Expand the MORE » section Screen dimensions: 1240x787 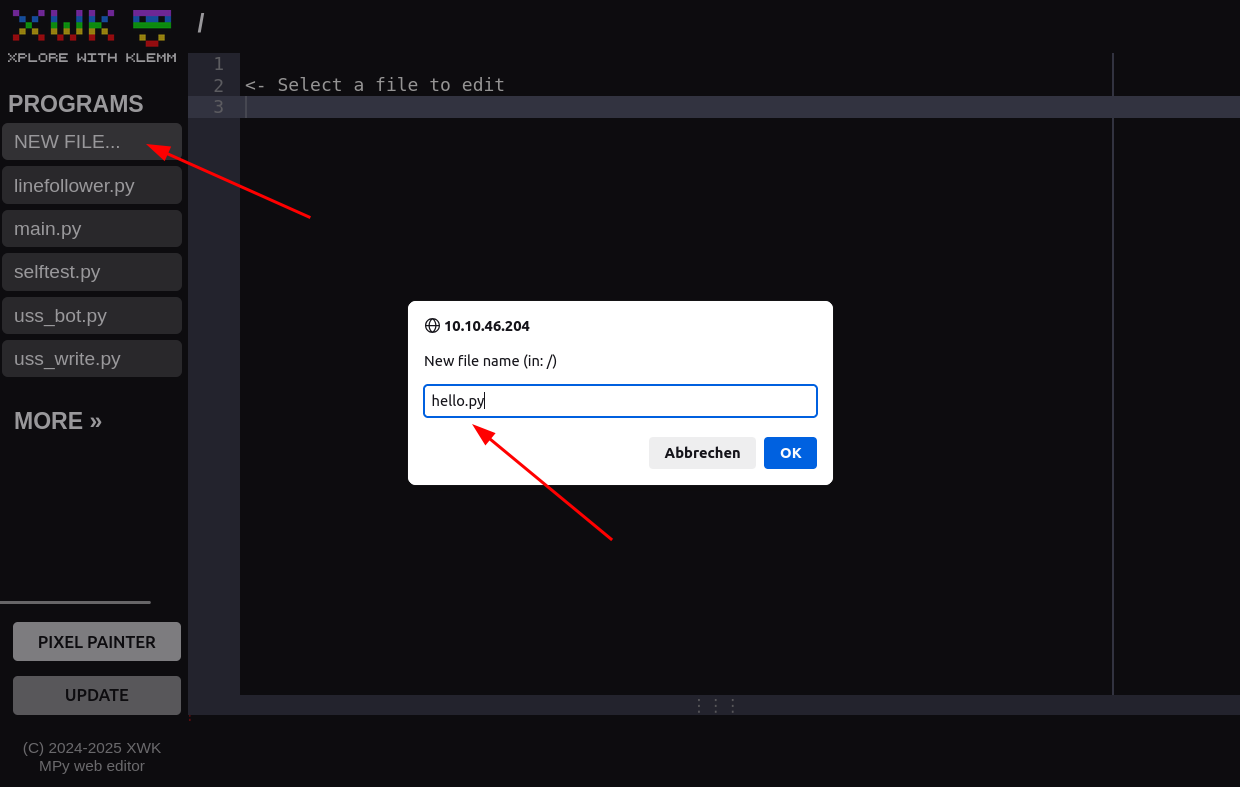pos(58,421)
